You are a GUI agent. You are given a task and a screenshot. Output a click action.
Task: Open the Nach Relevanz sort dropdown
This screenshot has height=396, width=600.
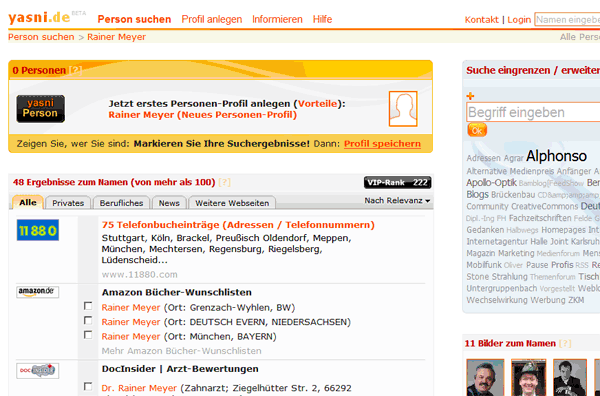pos(397,200)
